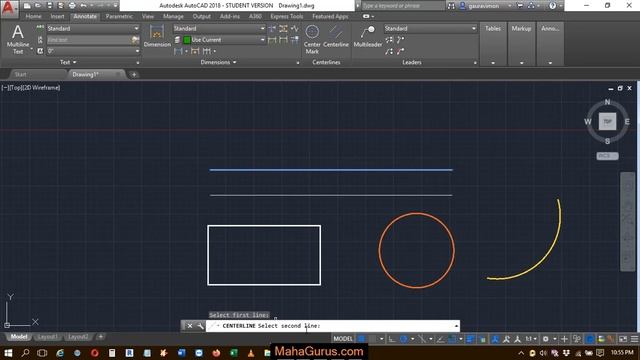
Task: Click the Undo arrow in quick access toolbar
Action: point(84,6)
